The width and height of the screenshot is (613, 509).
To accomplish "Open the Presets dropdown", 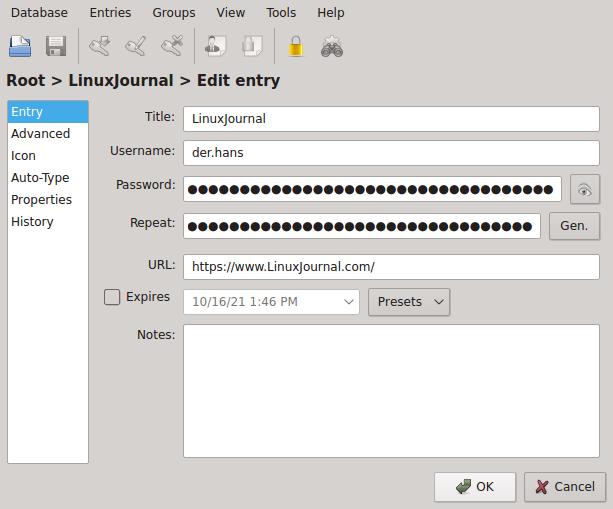I will pos(409,301).
